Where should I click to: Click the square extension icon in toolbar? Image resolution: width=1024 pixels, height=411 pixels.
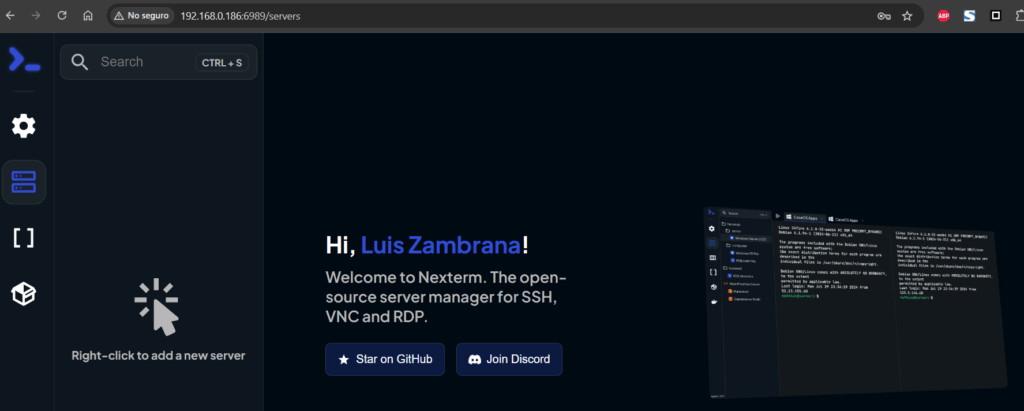[995, 16]
